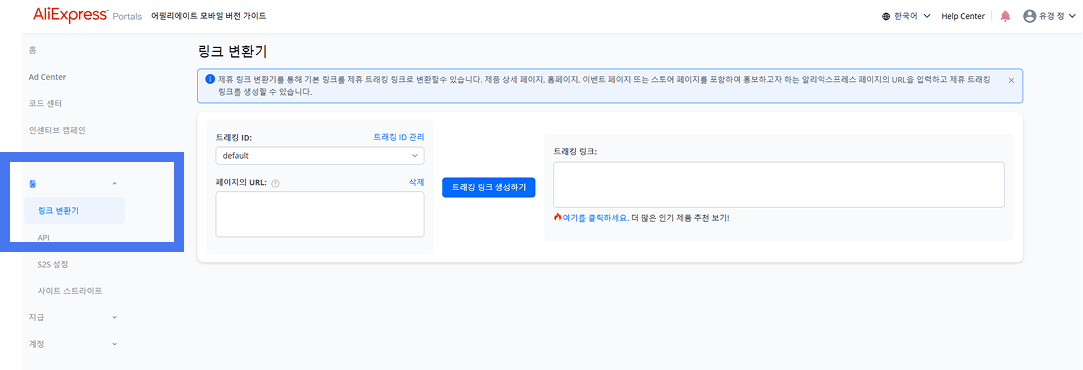Open 사이트 스트라이프 in the sidebar

[x=70, y=291]
